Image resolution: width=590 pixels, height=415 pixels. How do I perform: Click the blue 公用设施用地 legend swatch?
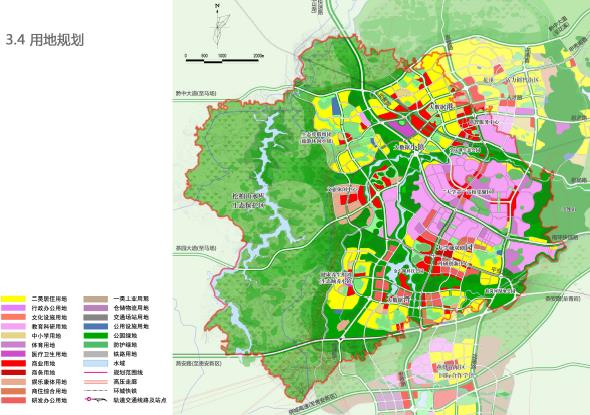(x=96, y=326)
